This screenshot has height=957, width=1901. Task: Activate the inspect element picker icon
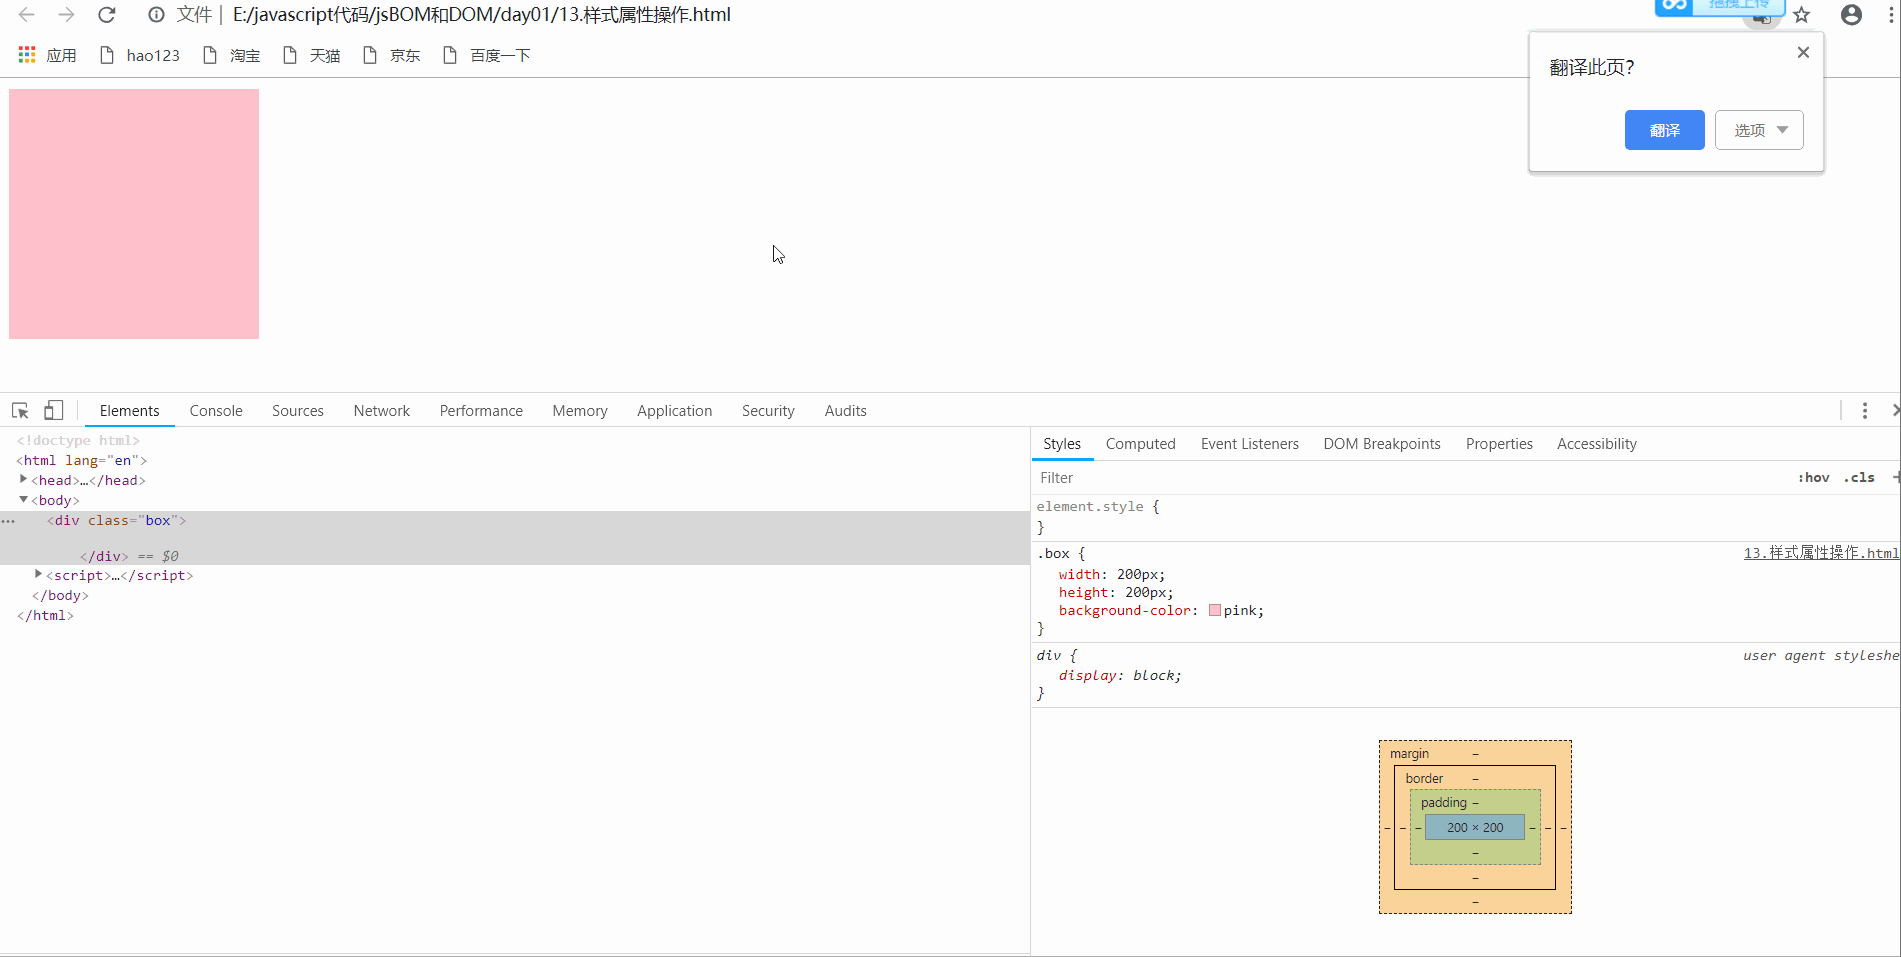pos(20,411)
